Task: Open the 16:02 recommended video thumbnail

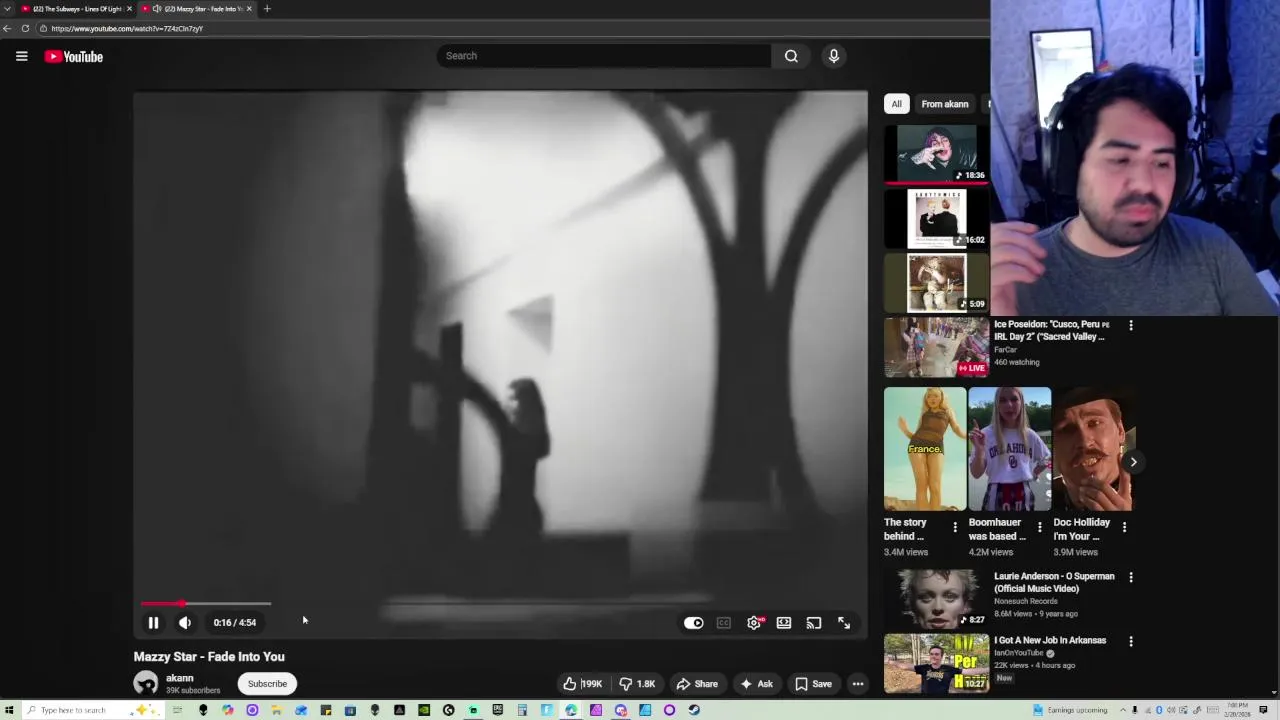Action: [936, 218]
